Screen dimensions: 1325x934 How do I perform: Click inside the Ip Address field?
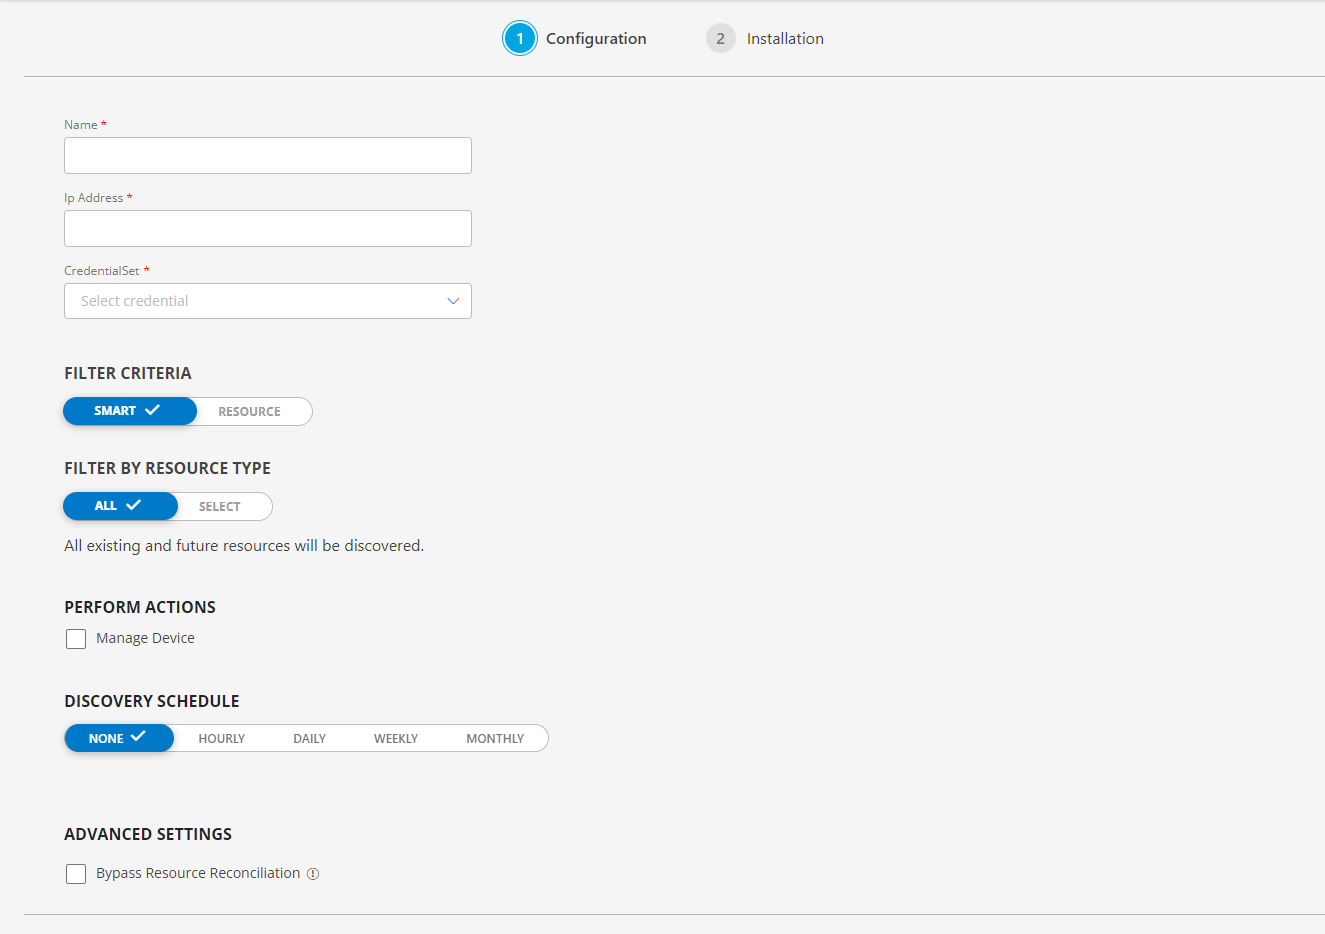pos(267,228)
